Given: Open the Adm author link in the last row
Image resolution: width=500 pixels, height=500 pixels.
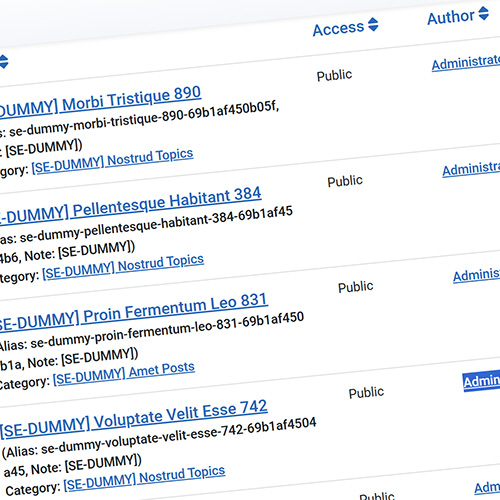Looking at the screenshot, I should click(x=487, y=488).
